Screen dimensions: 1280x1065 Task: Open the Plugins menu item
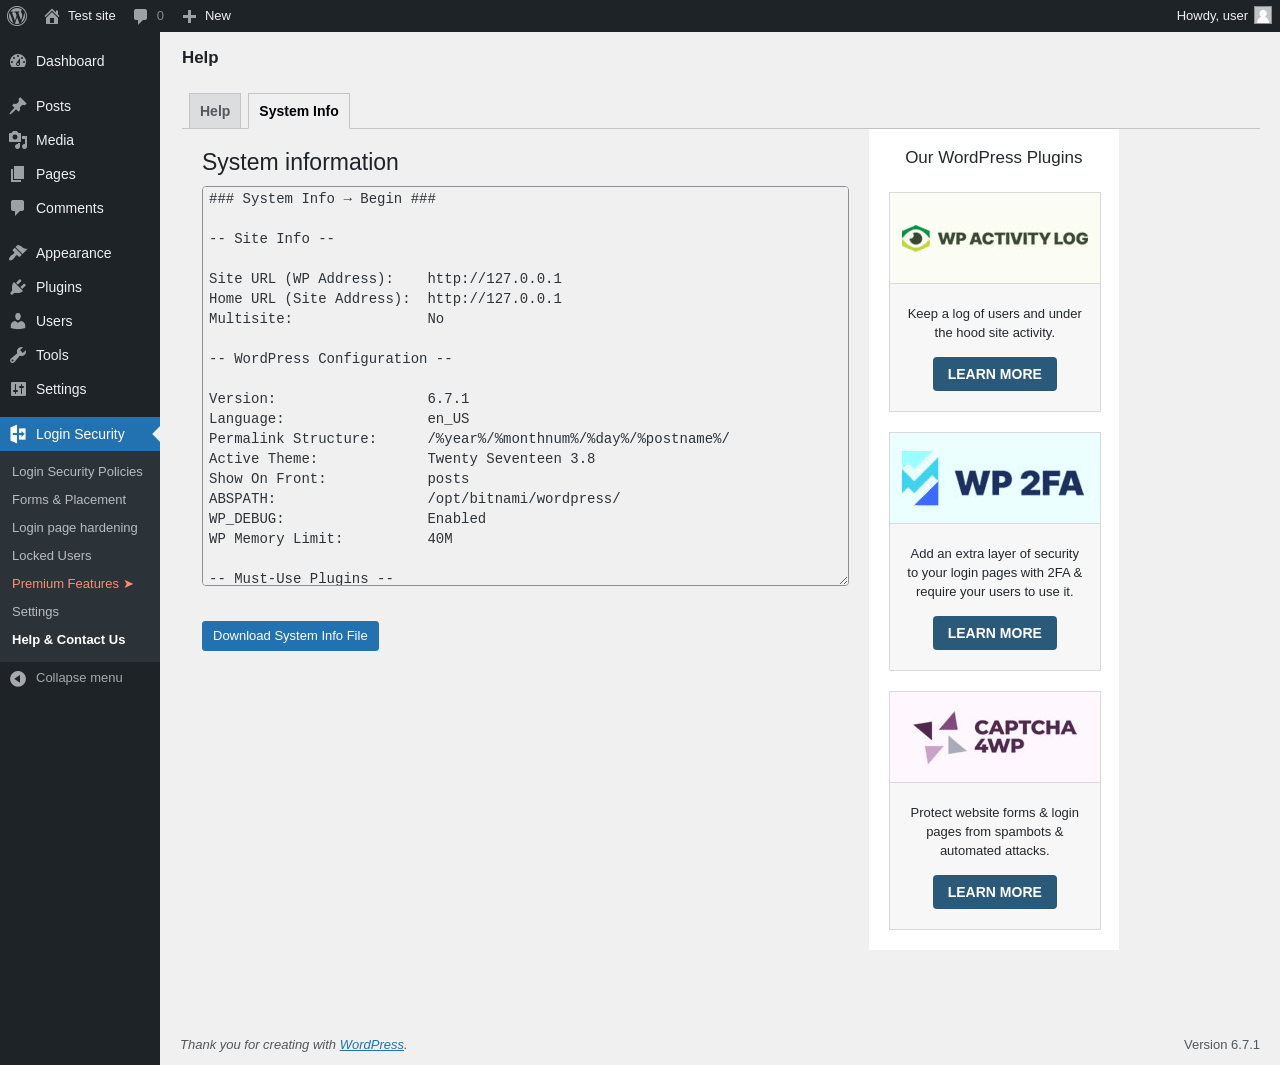pyautogui.click(x=80, y=287)
